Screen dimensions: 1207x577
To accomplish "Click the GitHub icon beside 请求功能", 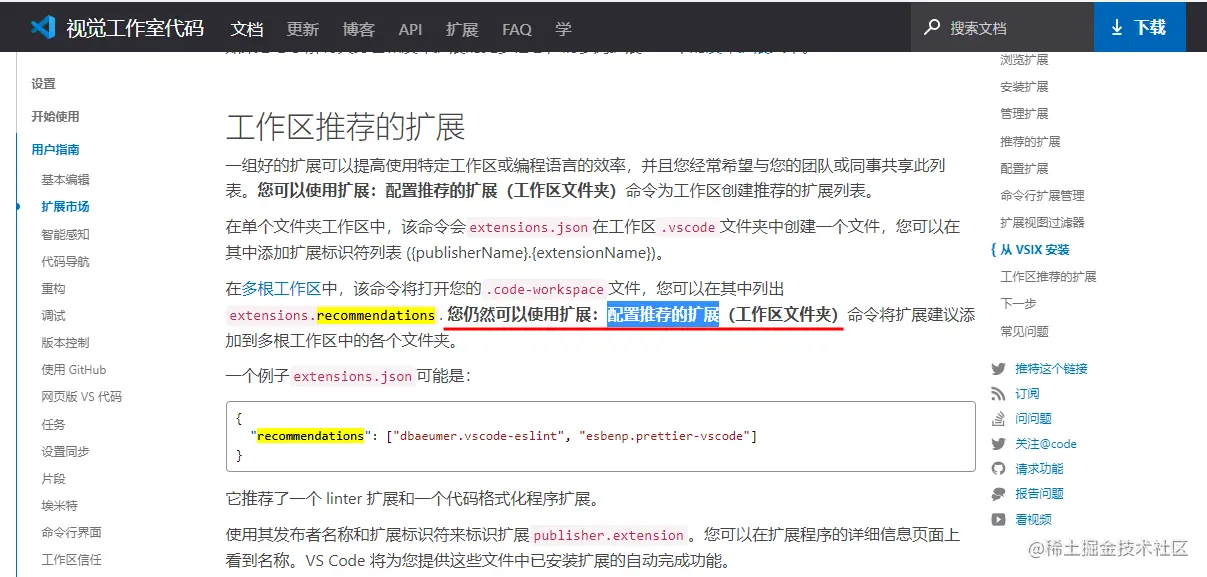I will pyautogui.click(x=998, y=469).
